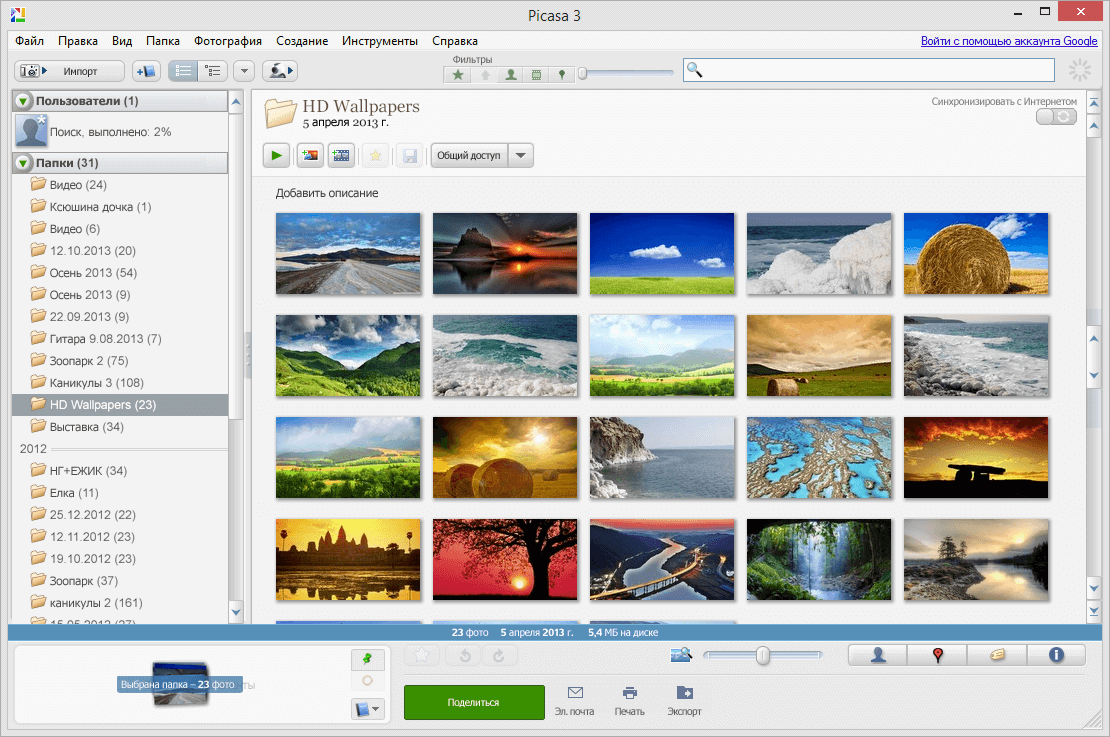Save edited photos with floppy disk icon
The height and width of the screenshot is (737, 1110).
pyautogui.click(x=410, y=155)
